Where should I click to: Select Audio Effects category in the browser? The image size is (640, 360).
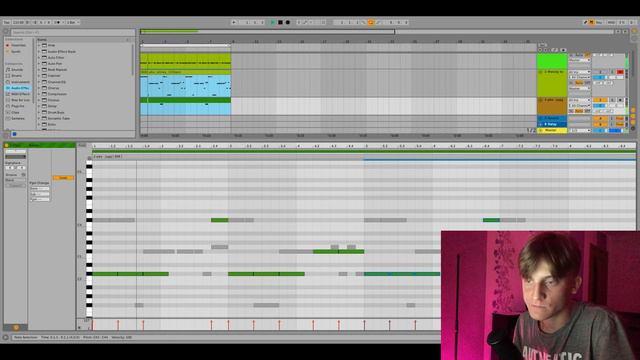(x=18, y=88)
